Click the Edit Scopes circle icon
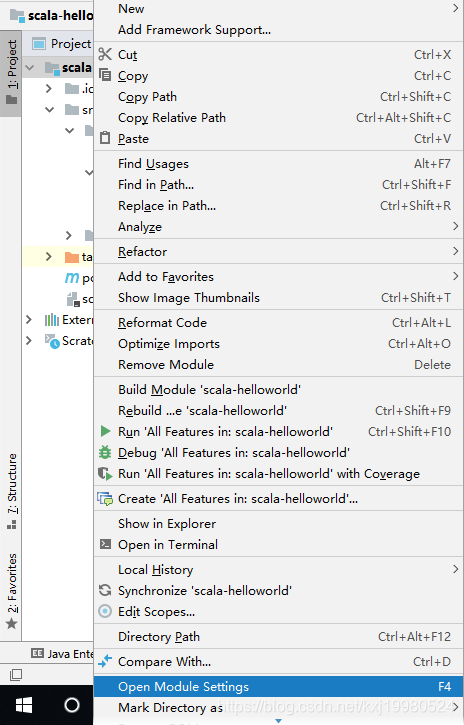Viewport: 464px width, 725px height. click(x=105, y=611)
